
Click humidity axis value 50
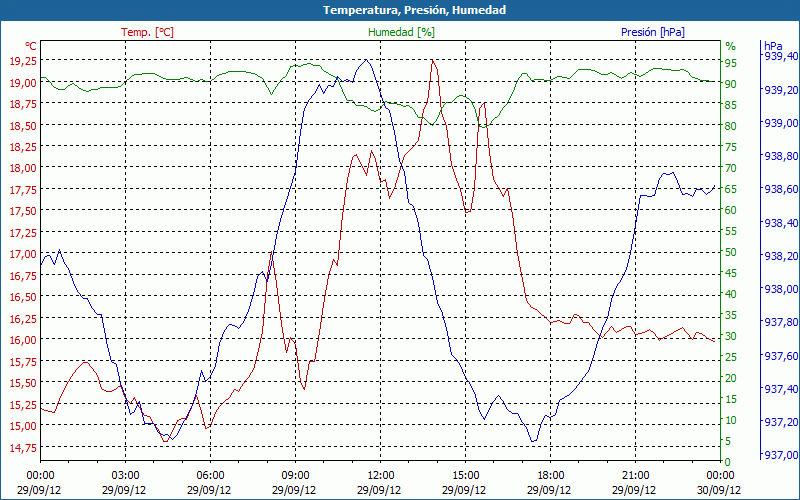click(731, 252)
